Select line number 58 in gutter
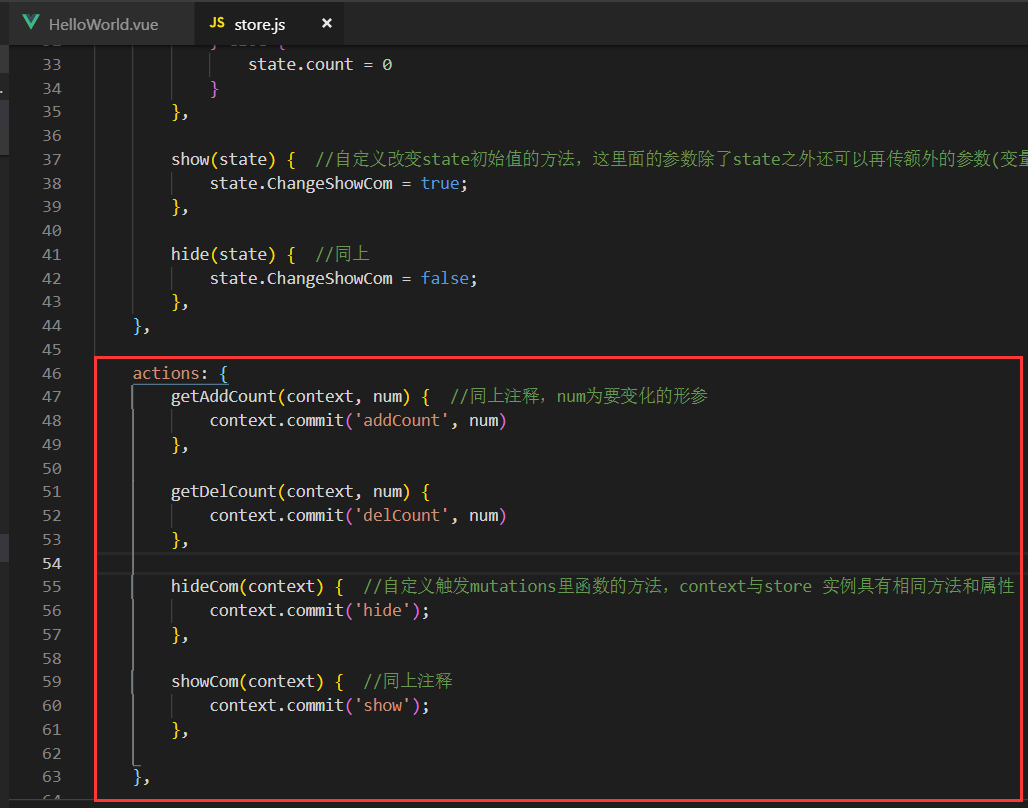The height and width of the screenshot is (808, 1028). 52,658
